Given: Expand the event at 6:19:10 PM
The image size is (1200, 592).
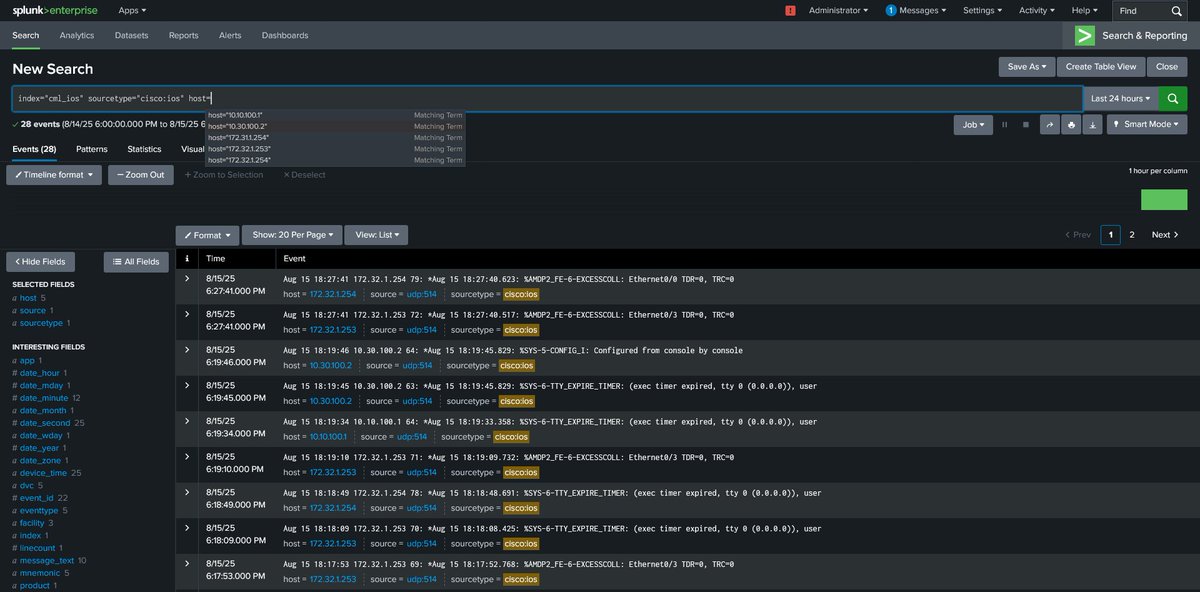Looking at the screenshot, I should (186, 456).
